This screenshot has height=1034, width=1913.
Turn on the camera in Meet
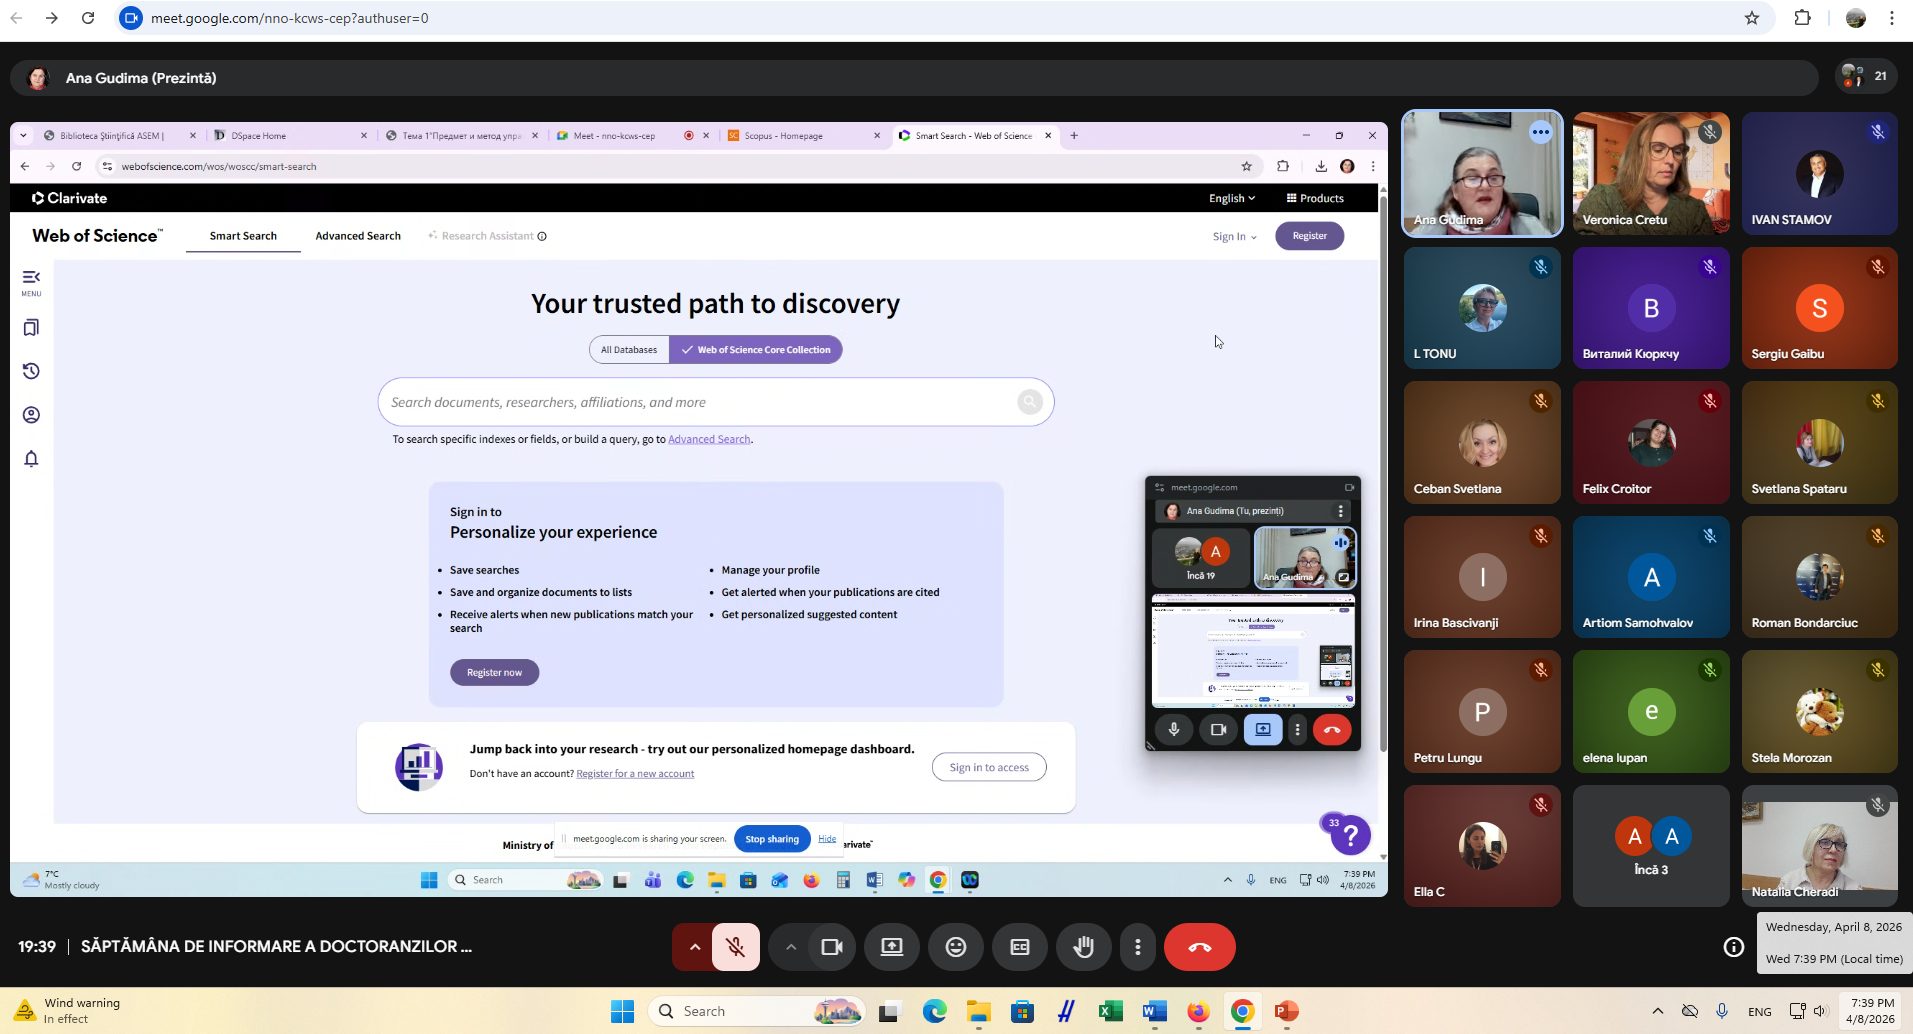831,947
